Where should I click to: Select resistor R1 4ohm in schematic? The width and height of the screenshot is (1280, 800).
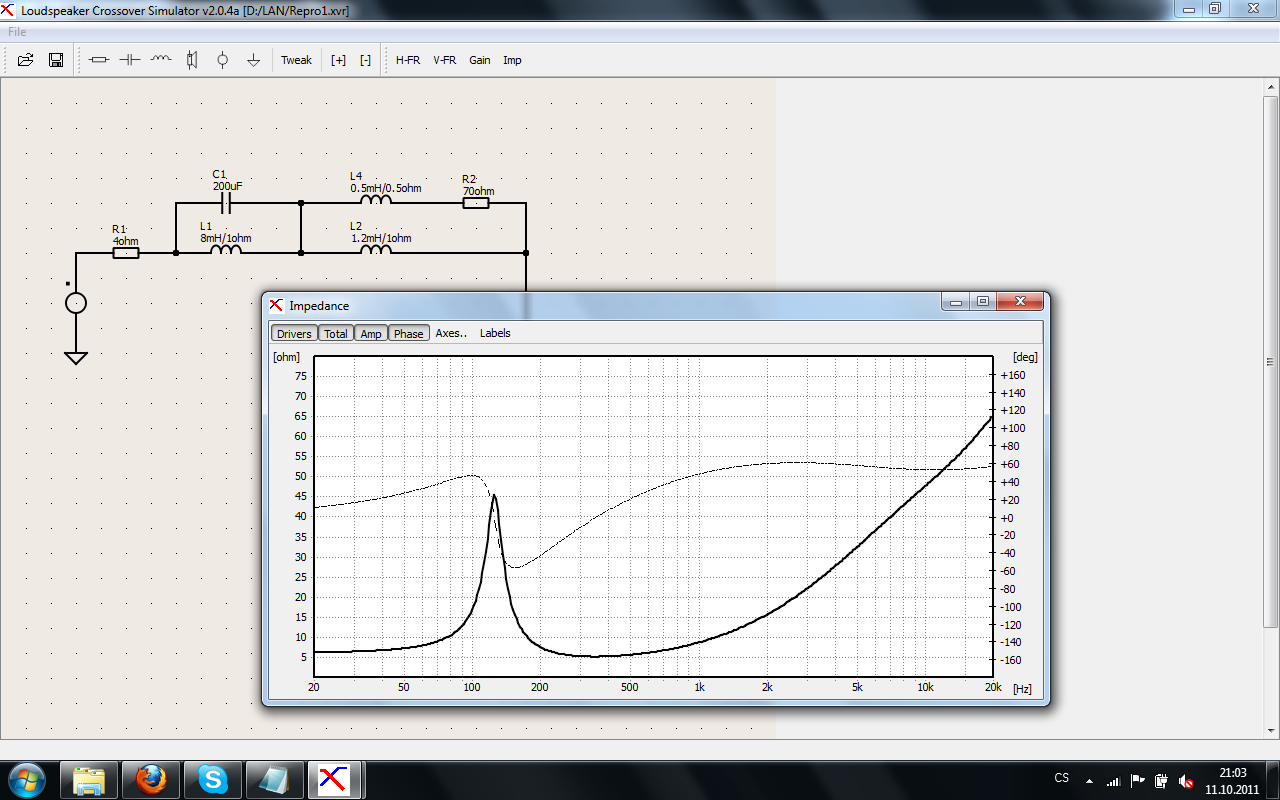tap(126, 253)
